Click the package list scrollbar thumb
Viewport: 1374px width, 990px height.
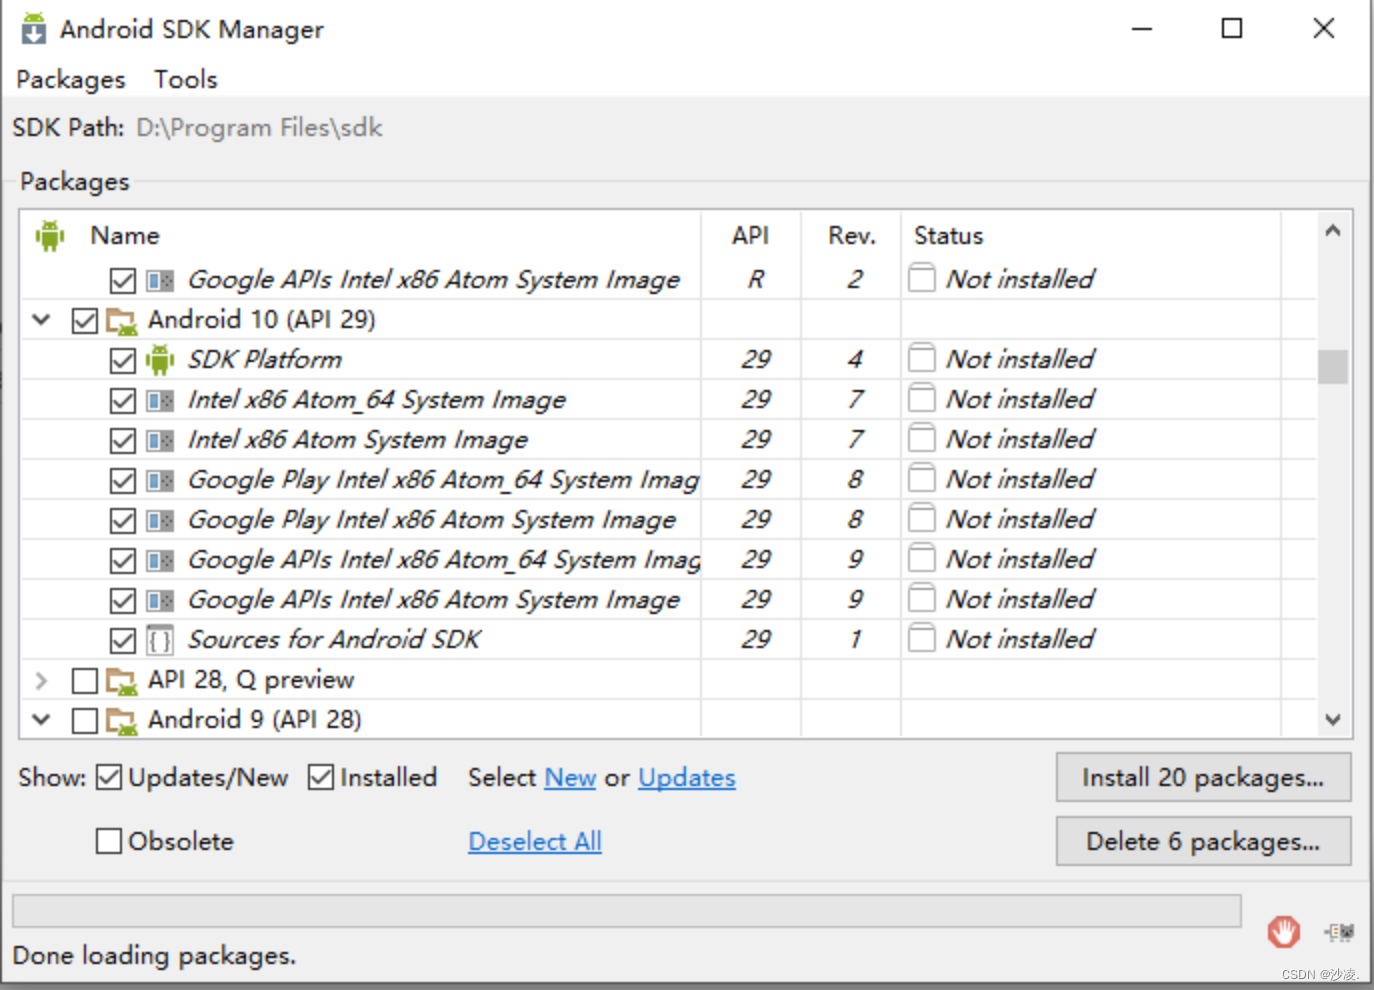[1332, 366]
